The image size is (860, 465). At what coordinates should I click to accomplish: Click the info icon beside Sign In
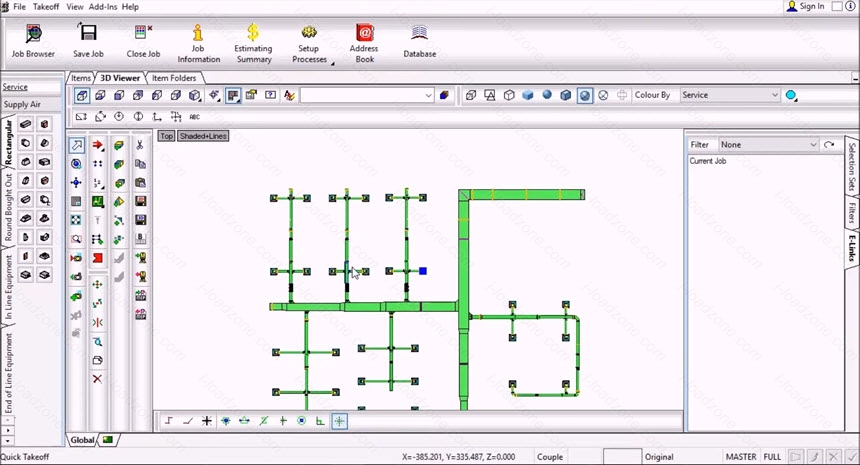pos(851,6)
